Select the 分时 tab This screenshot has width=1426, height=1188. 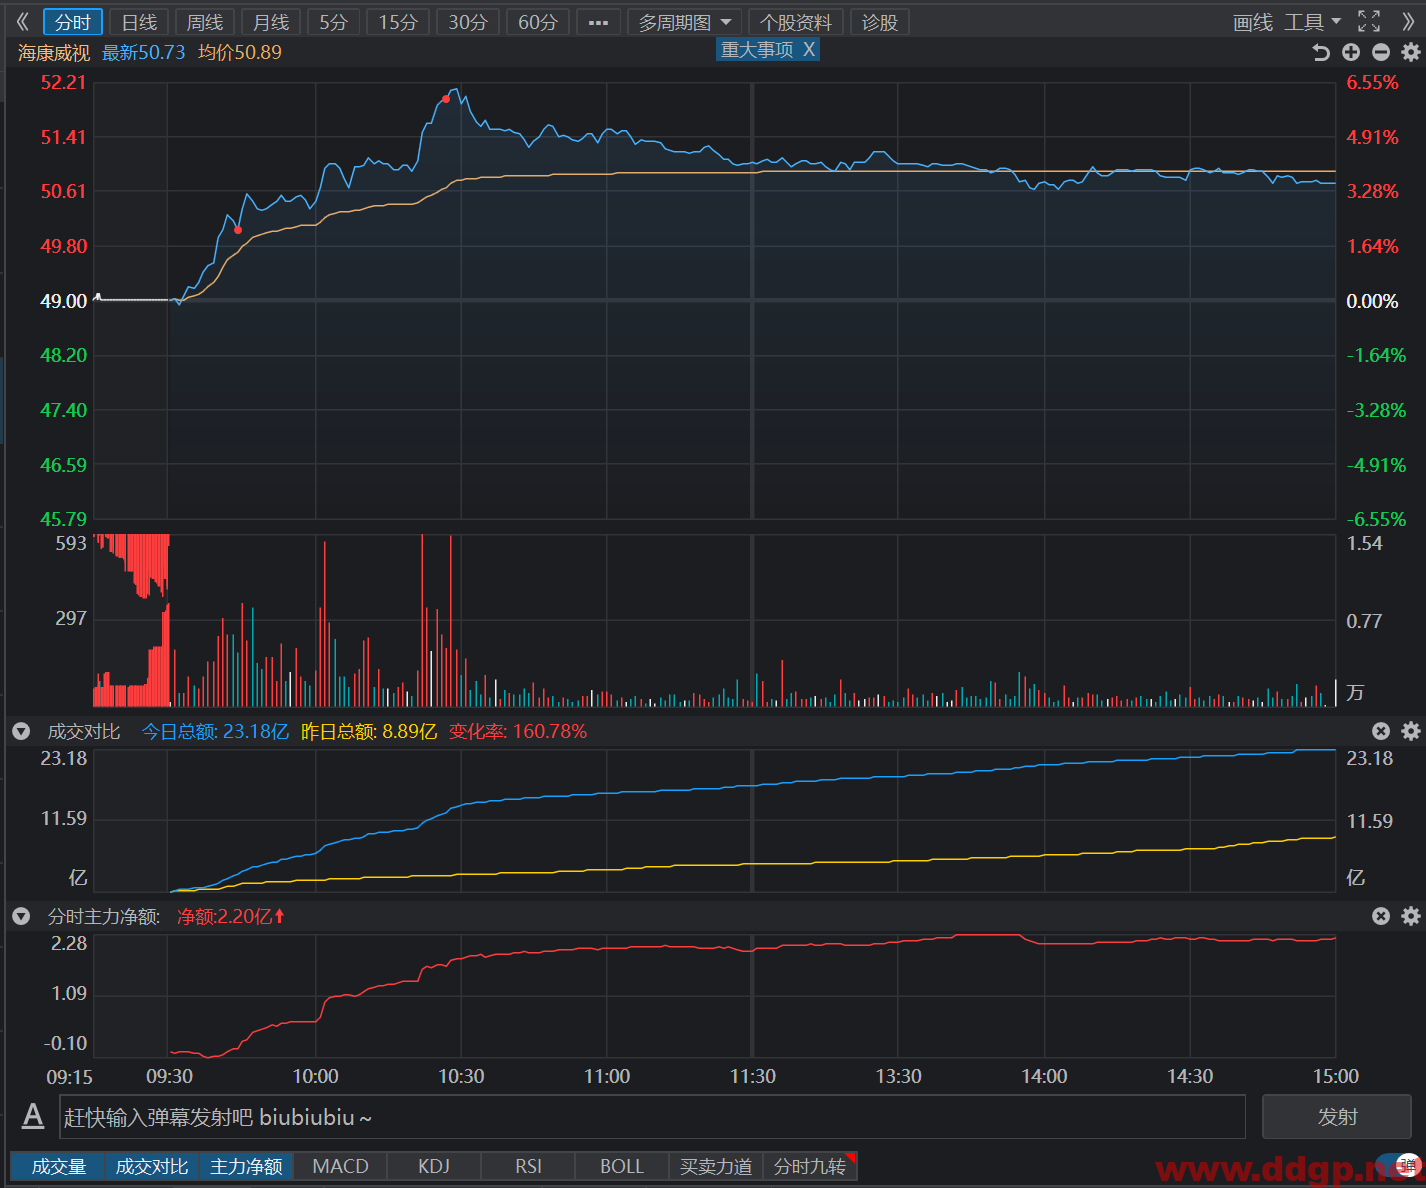pyautogui.click(x=73, y=22)
